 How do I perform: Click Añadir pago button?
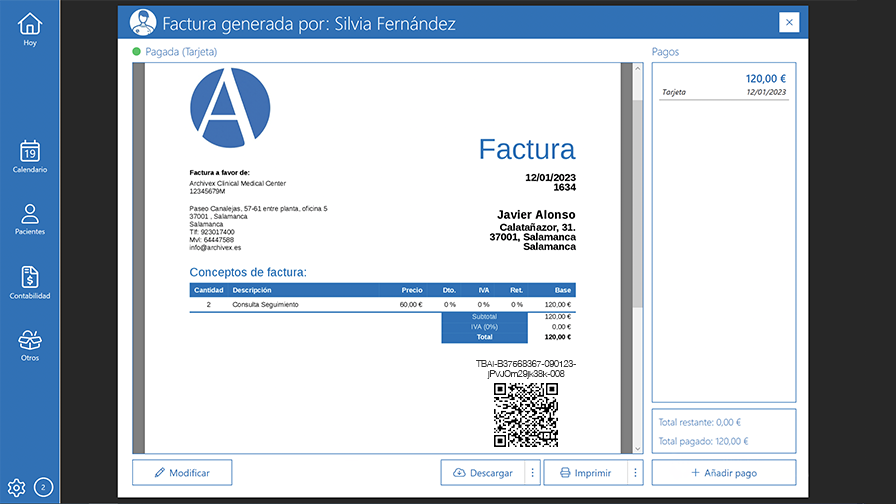[724, 473]
